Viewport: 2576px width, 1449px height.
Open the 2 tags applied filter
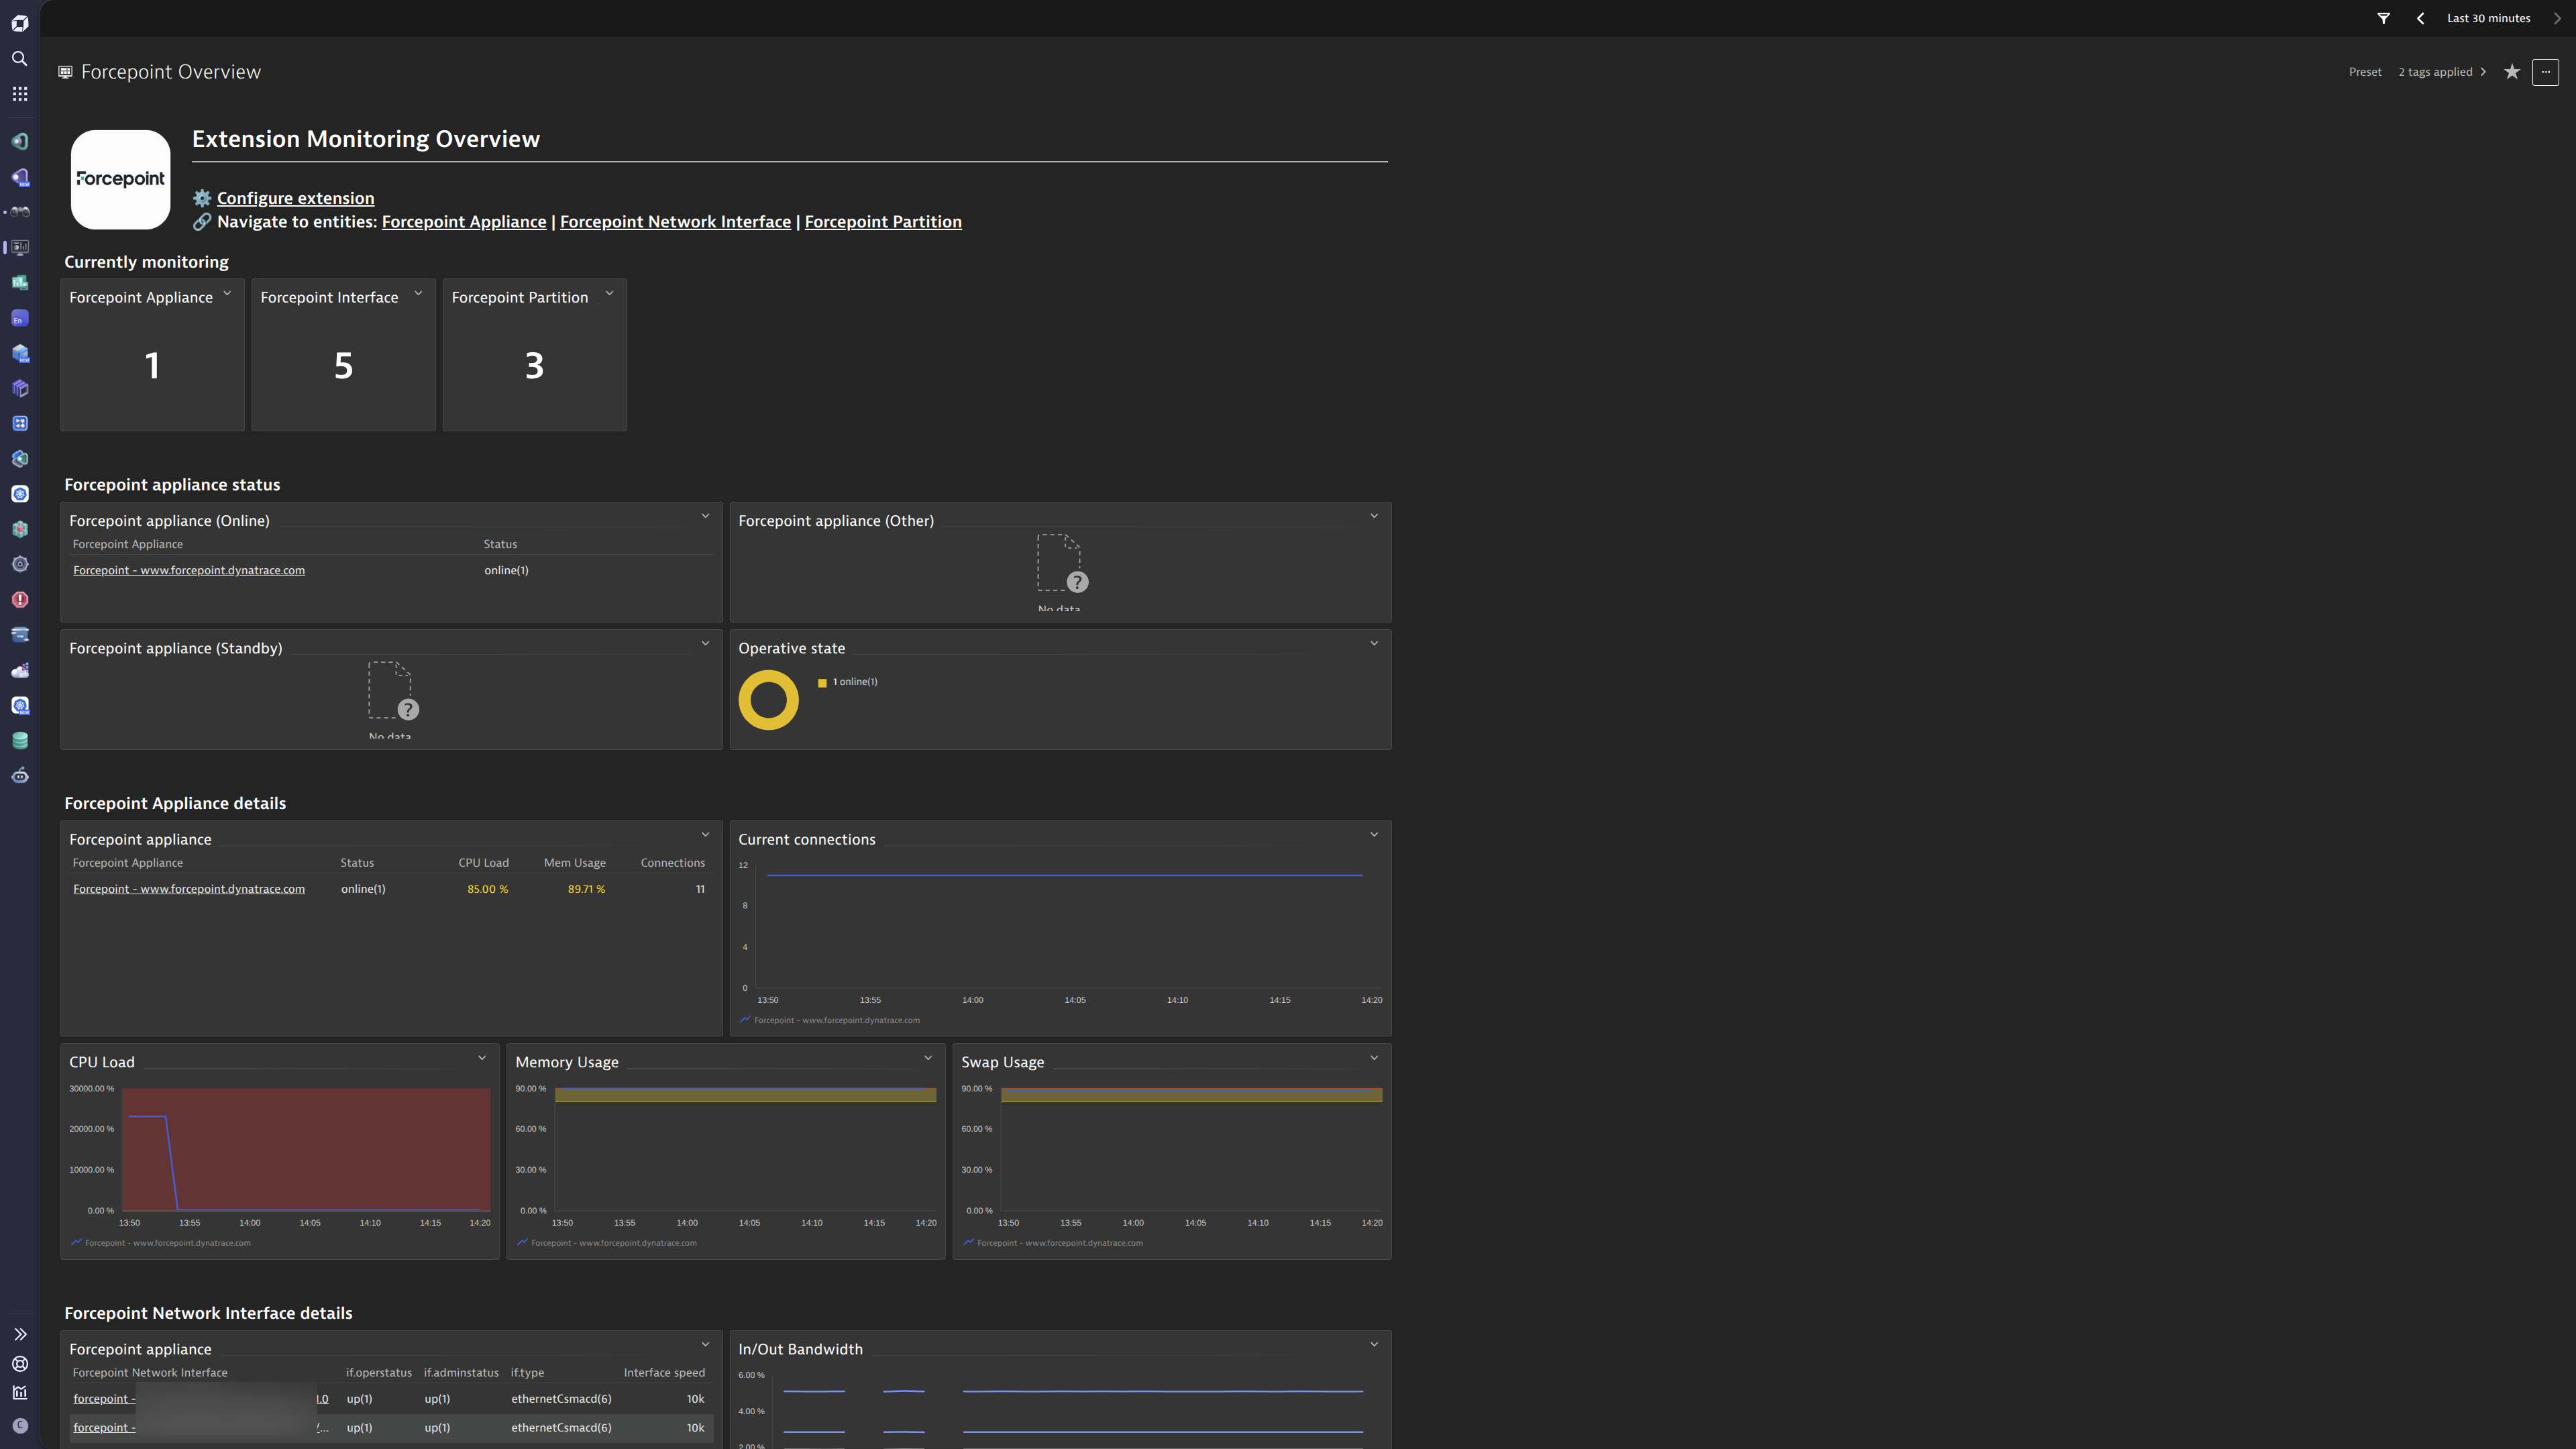coord(2442,72)
